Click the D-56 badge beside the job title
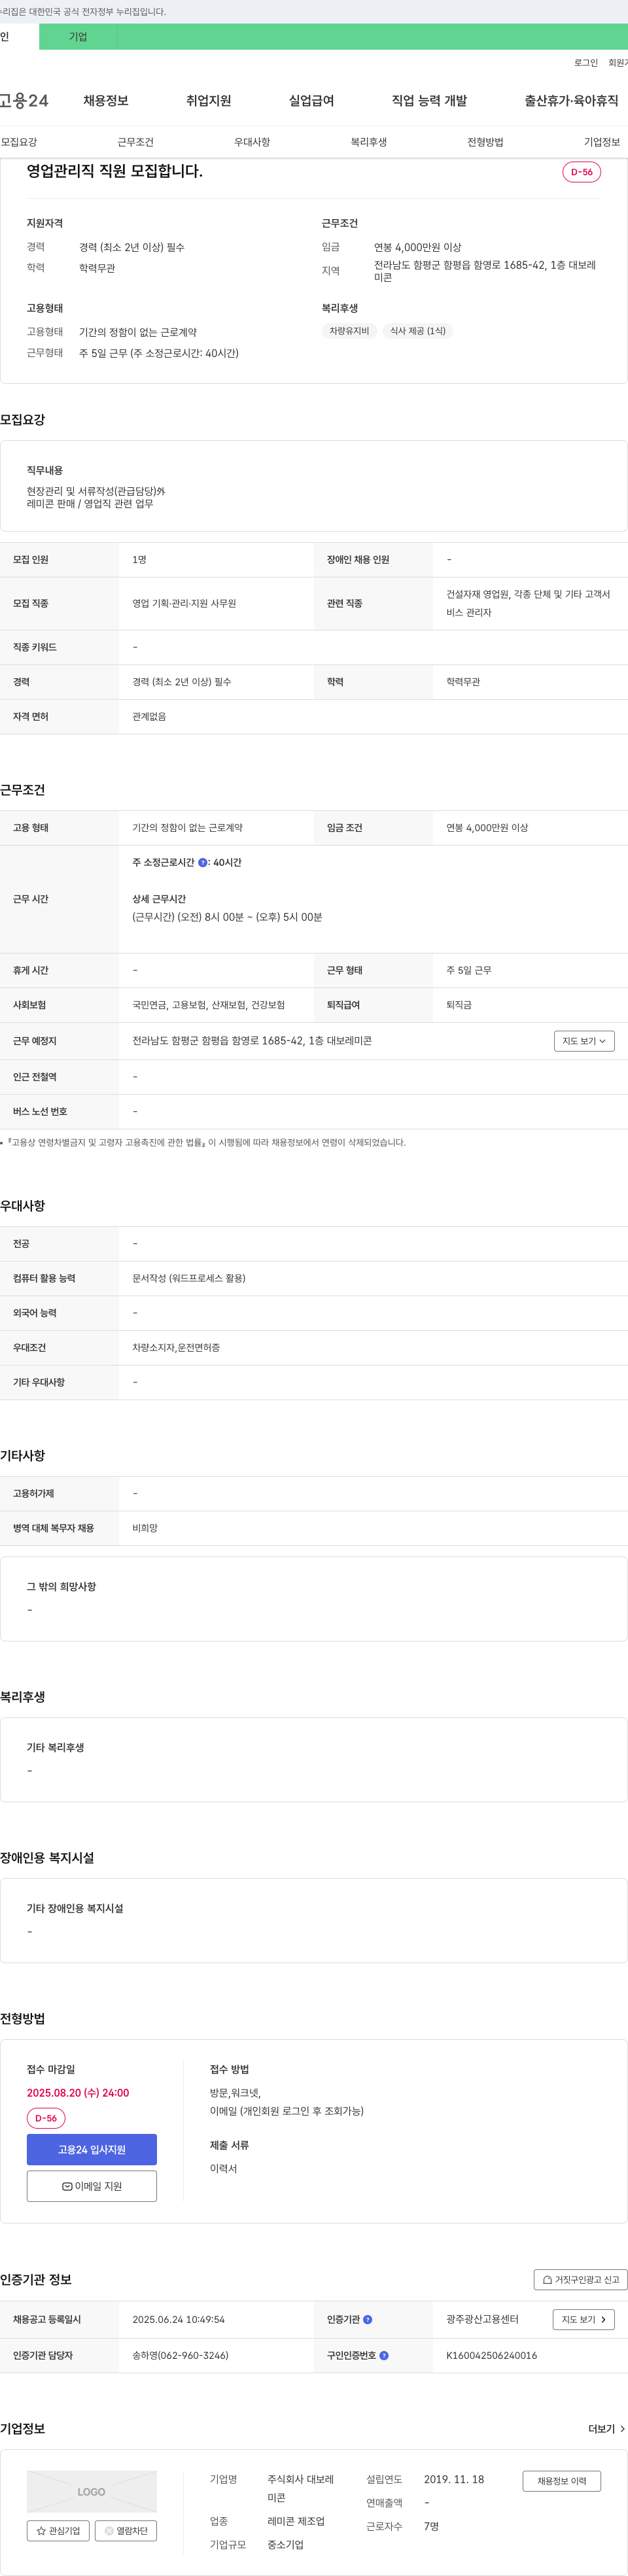This screenshot has height=2576, width=628. tap(581, 172)
